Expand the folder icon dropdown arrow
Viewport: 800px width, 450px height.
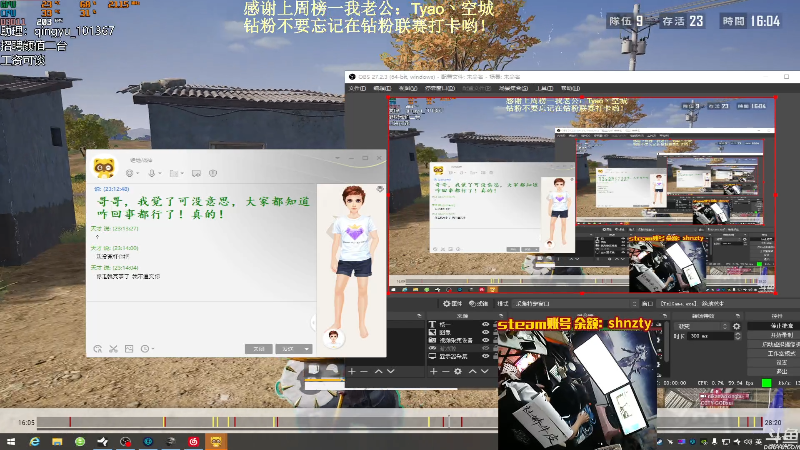point(182,174)
